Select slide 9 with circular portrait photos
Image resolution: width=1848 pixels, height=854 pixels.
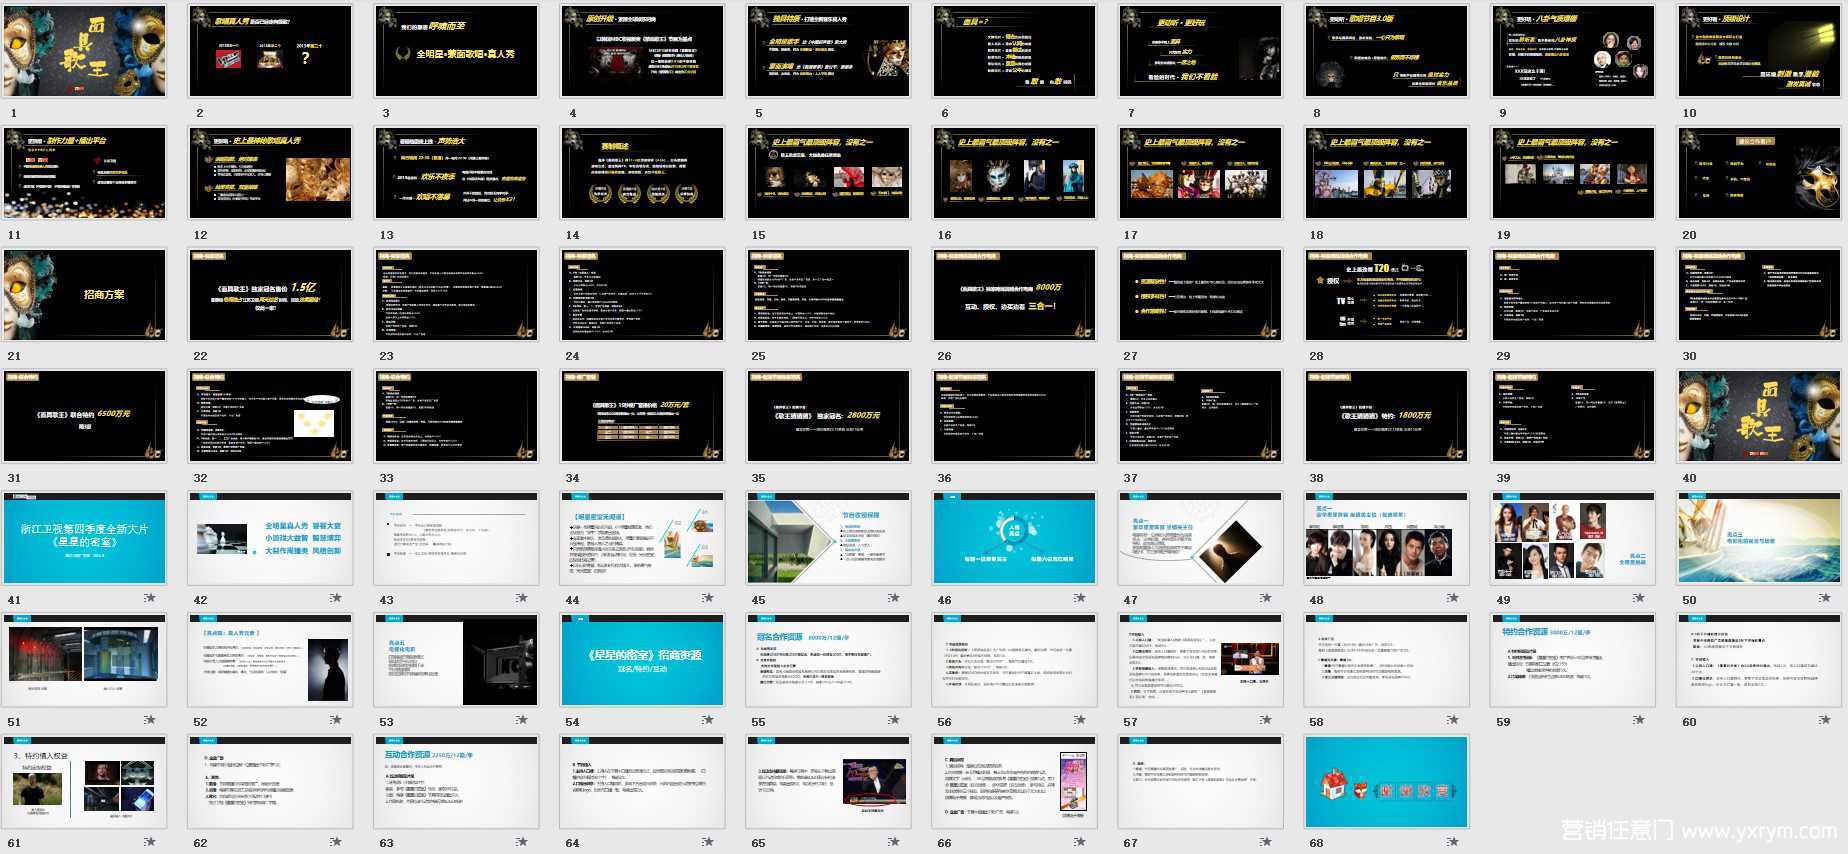[1573, 50]
